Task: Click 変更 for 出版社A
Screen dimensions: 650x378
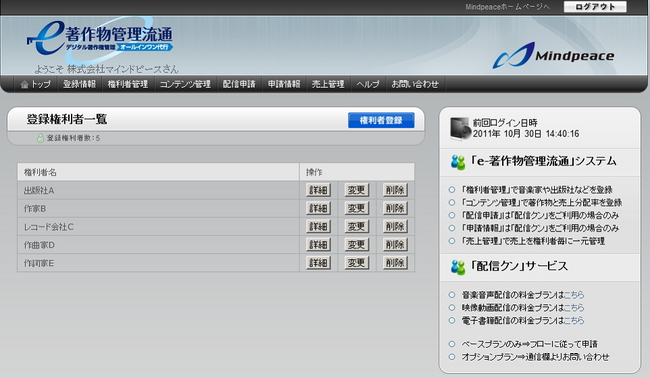Action: point(357,190)
